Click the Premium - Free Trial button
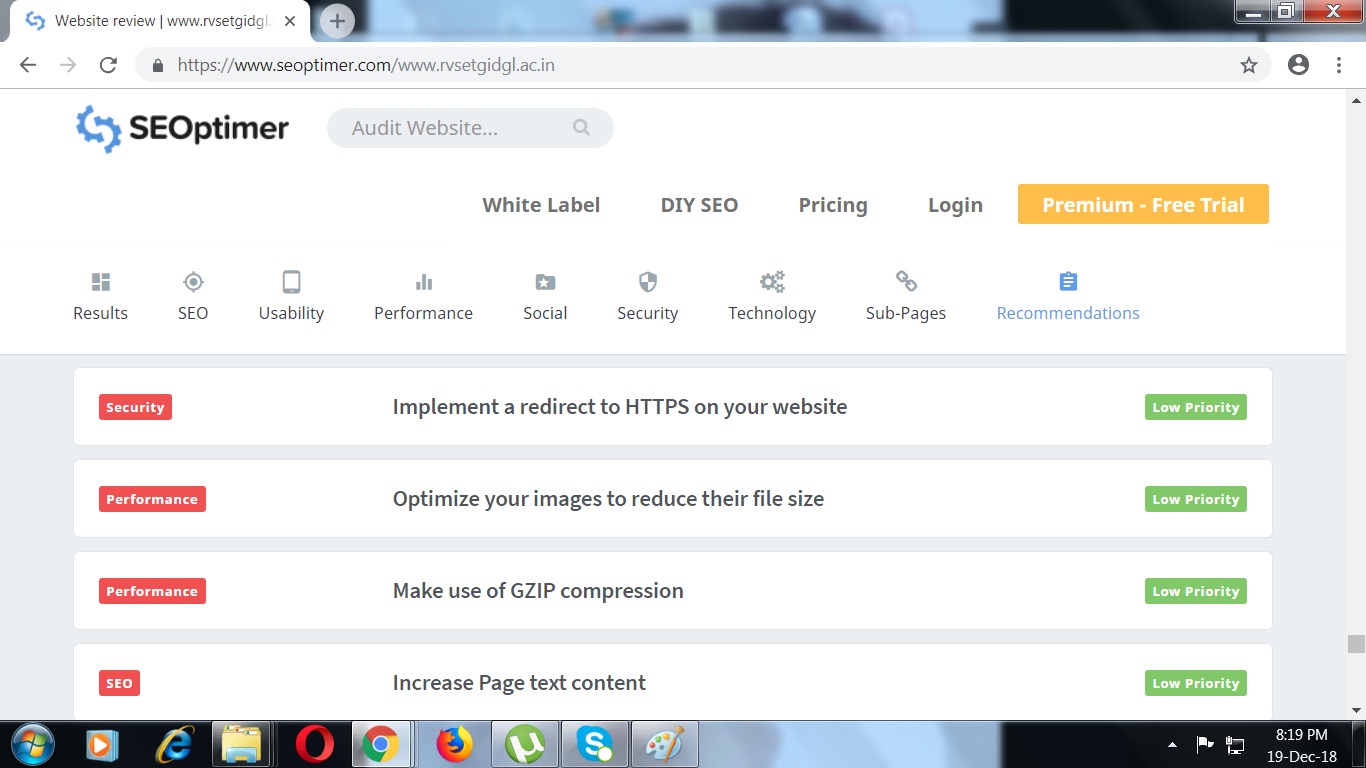This screenshot has height=768, width=1366. click(x=1143, y=205)
